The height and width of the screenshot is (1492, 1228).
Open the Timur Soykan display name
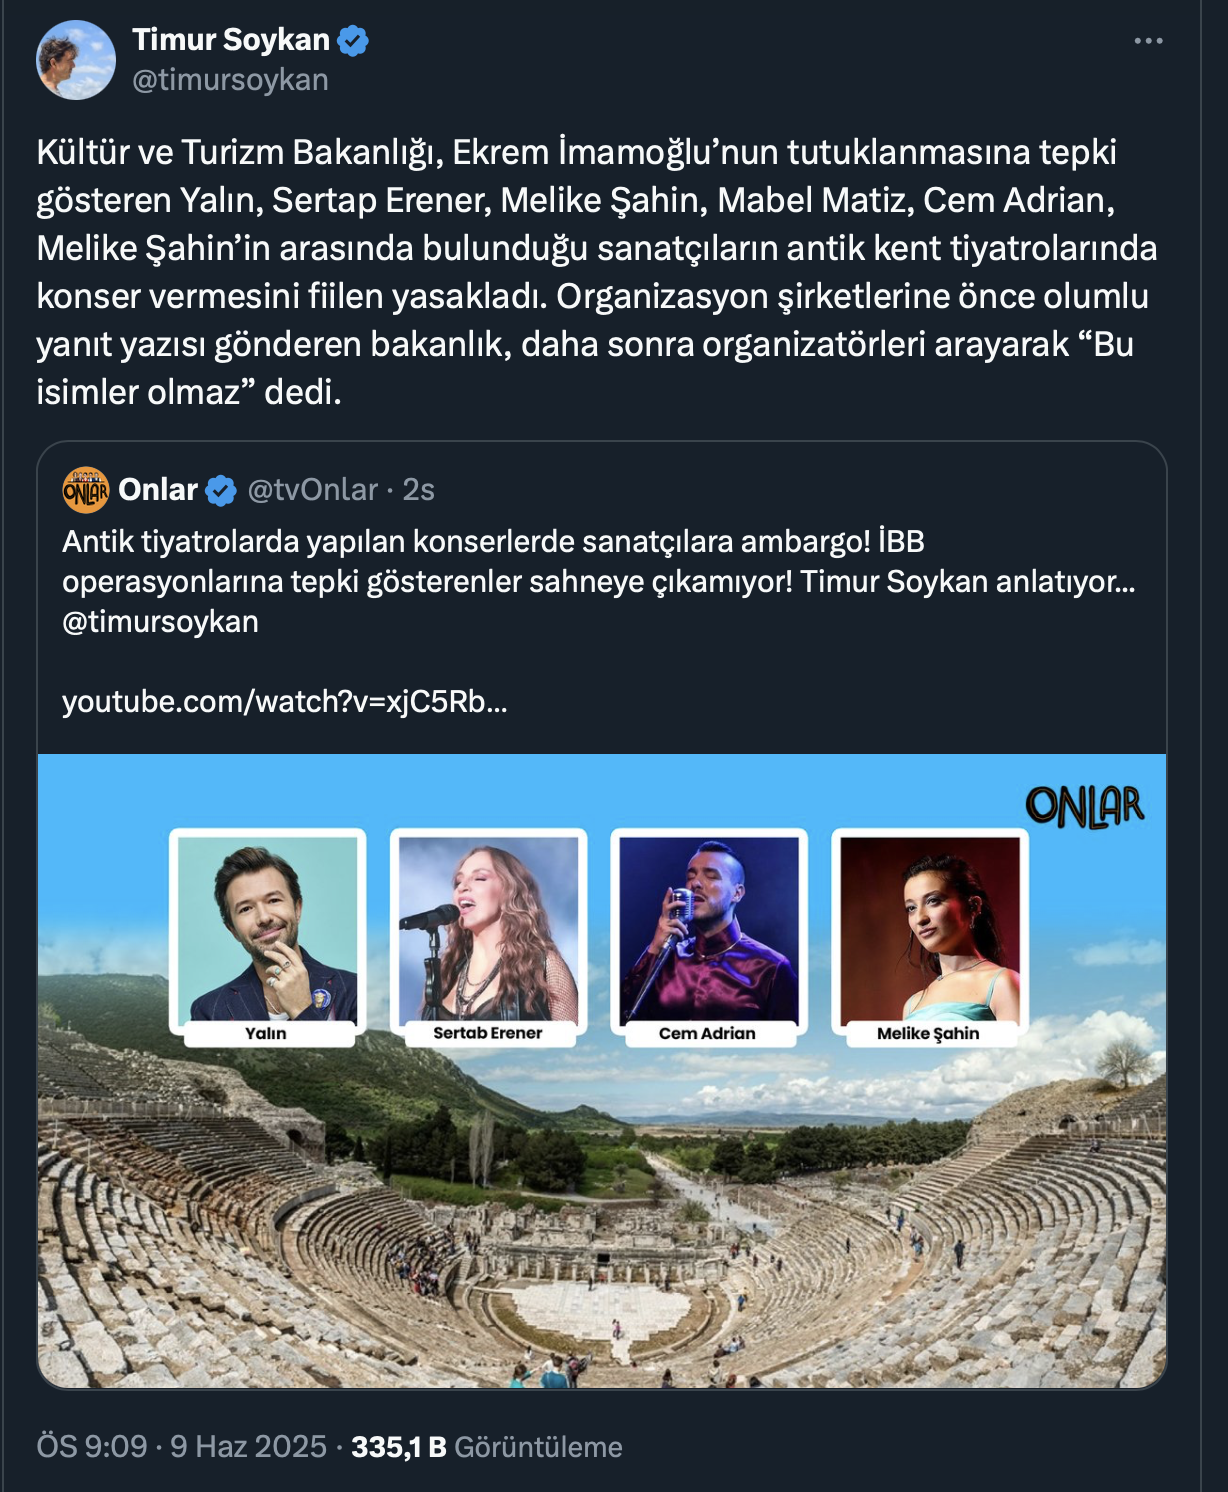[231, 40]
